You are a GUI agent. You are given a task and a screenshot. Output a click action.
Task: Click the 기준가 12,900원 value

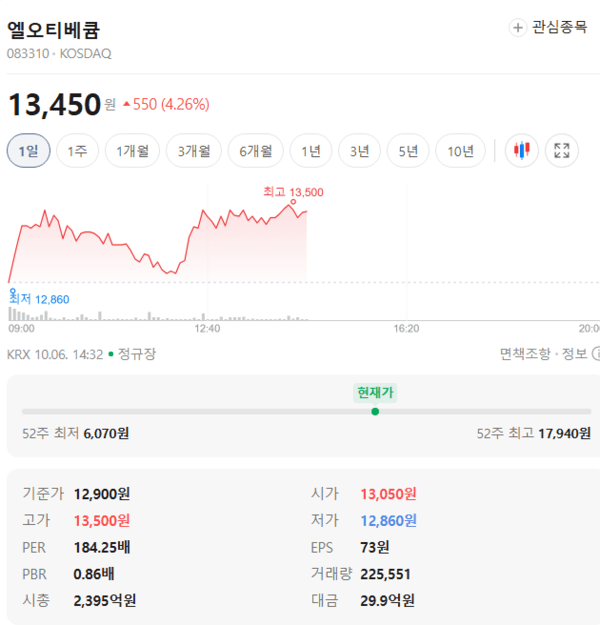point(102,494)
